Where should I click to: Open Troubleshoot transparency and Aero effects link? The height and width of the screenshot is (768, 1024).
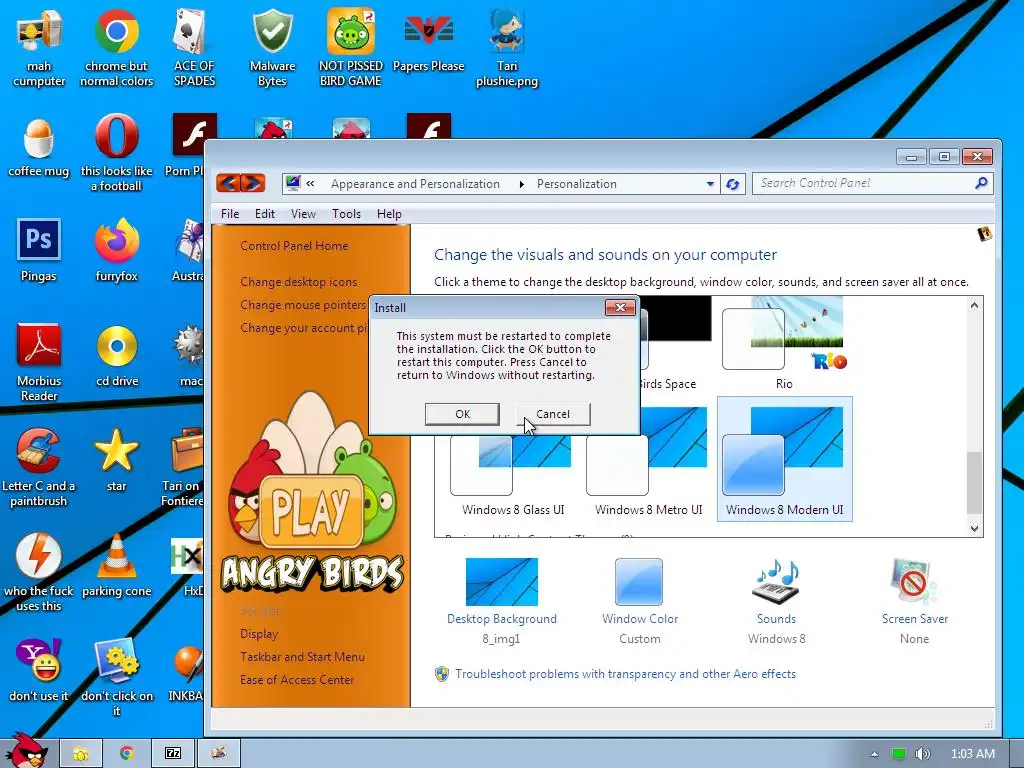point(625,673)
